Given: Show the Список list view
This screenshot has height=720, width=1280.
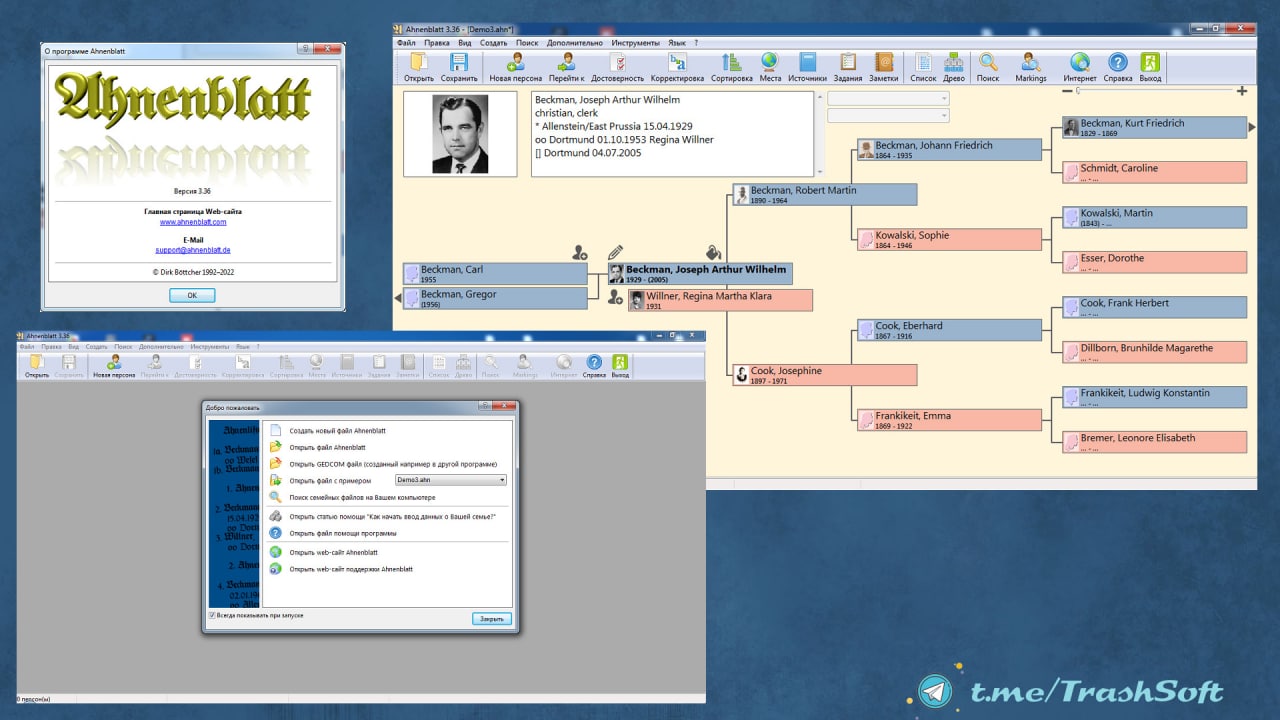Looking at the screenshot, I should point(923,67).
